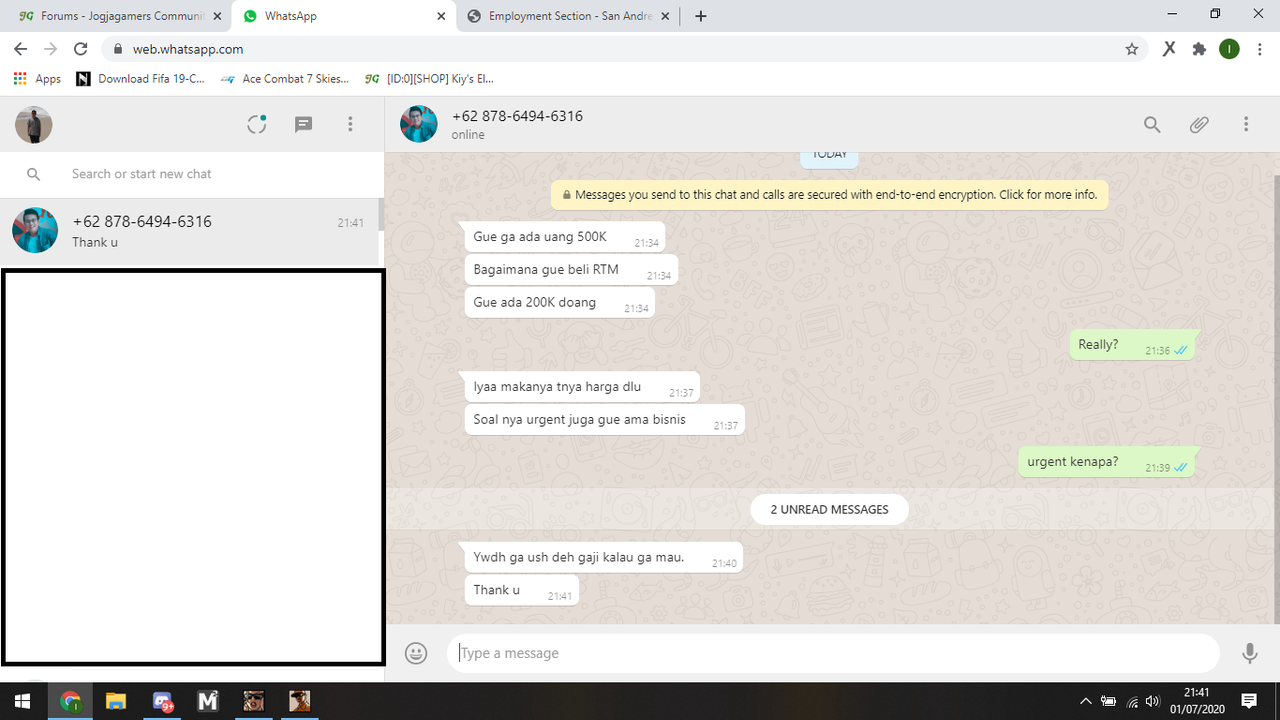Open a new browser tab

click(701, 16)
